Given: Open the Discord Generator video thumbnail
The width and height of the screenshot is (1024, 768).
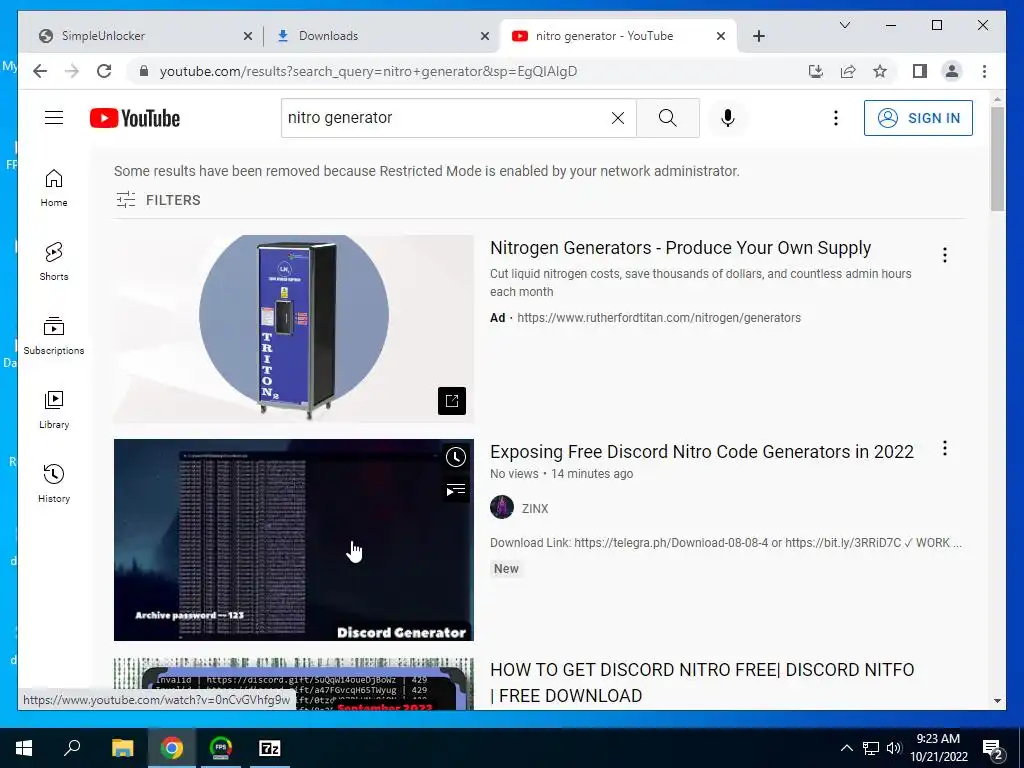Looking at the screenshot, I should point(294,539).
